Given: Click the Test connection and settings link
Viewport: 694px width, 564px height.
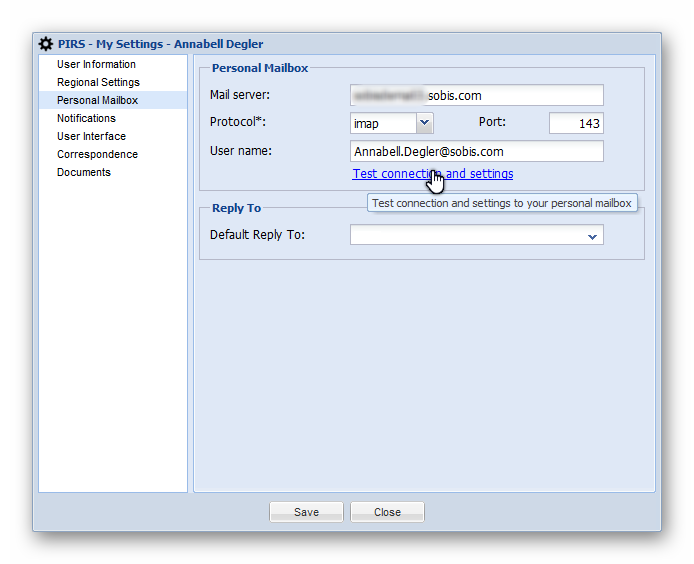Looking at the screenshot, I should (x=432, y=174).
